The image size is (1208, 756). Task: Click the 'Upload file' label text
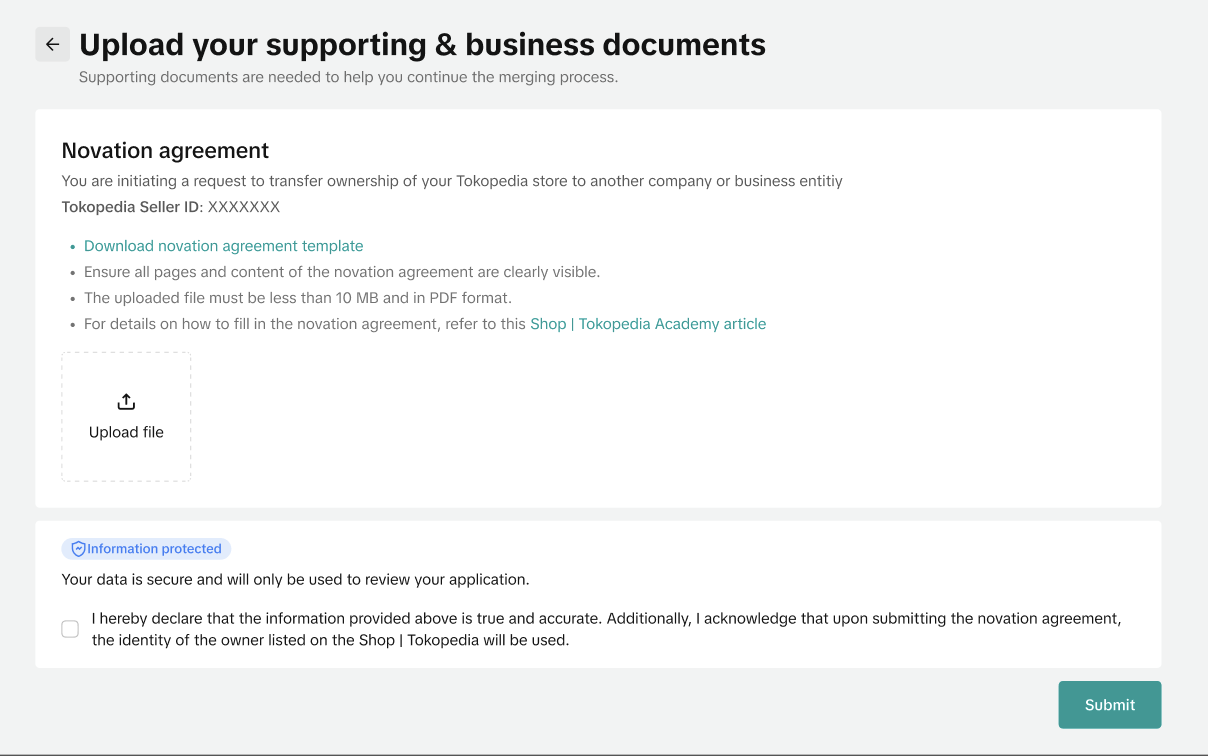[126, 432]
